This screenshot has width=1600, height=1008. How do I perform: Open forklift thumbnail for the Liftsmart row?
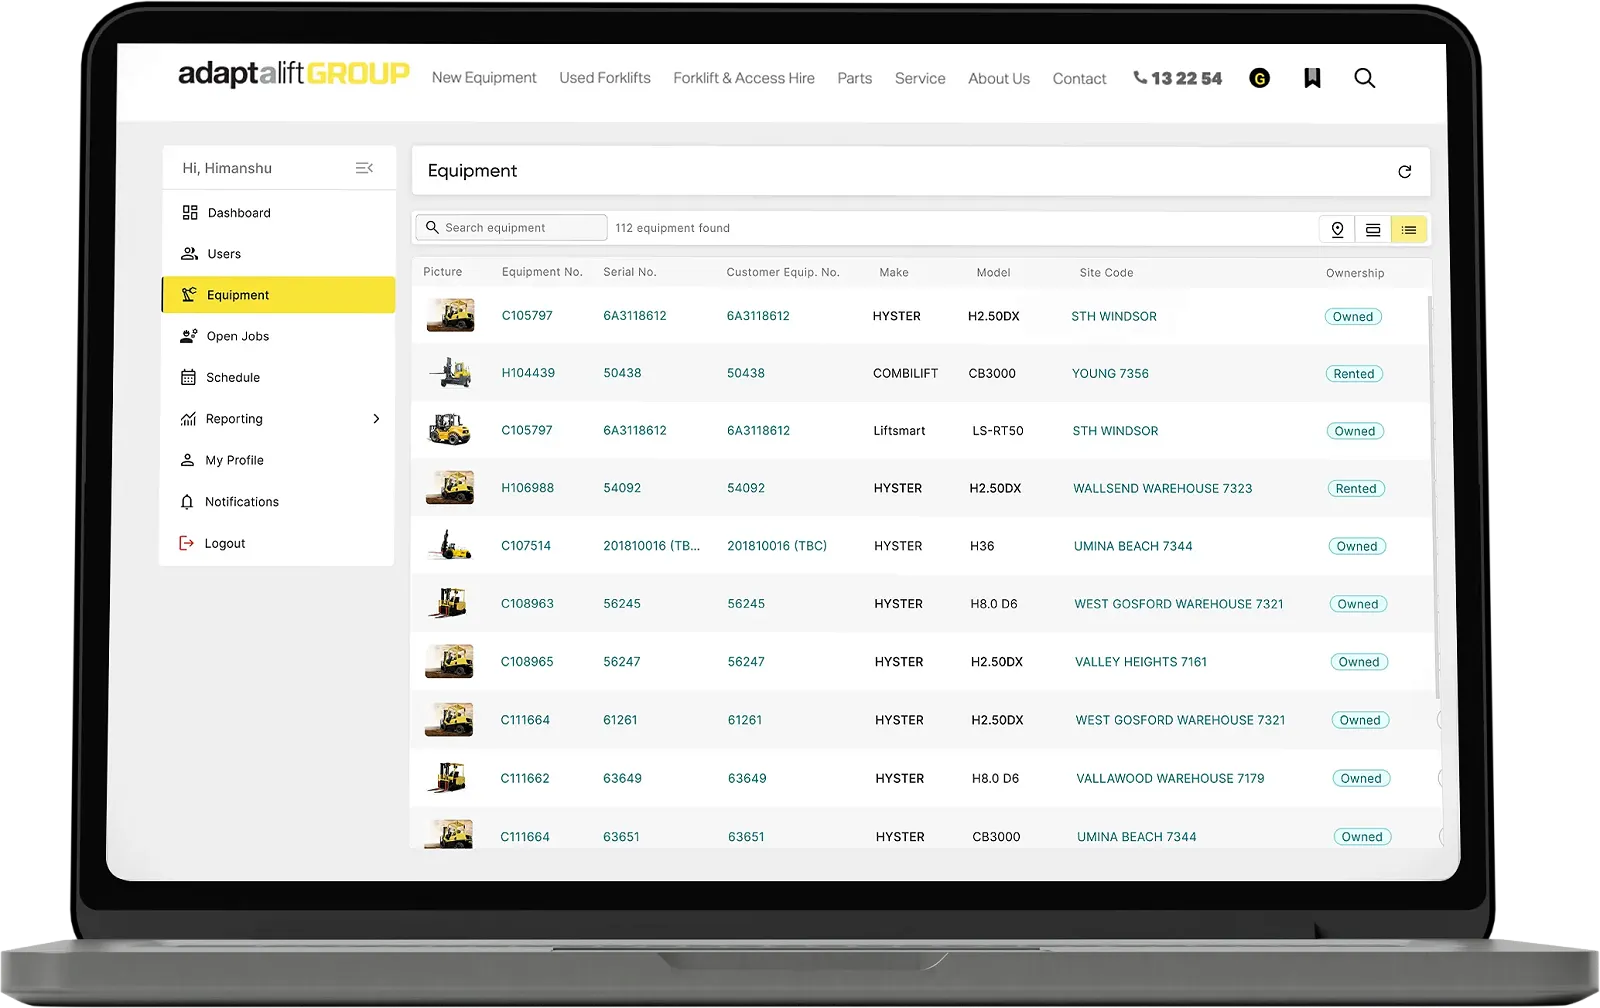click(x=450, y=430)
